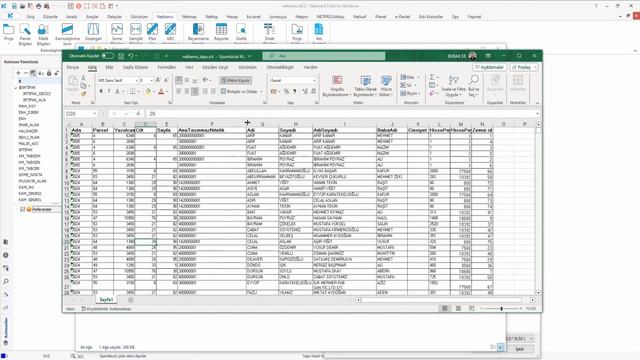Click Excel Bold (K) button
The image size is (640, 360).
point(101,91)
